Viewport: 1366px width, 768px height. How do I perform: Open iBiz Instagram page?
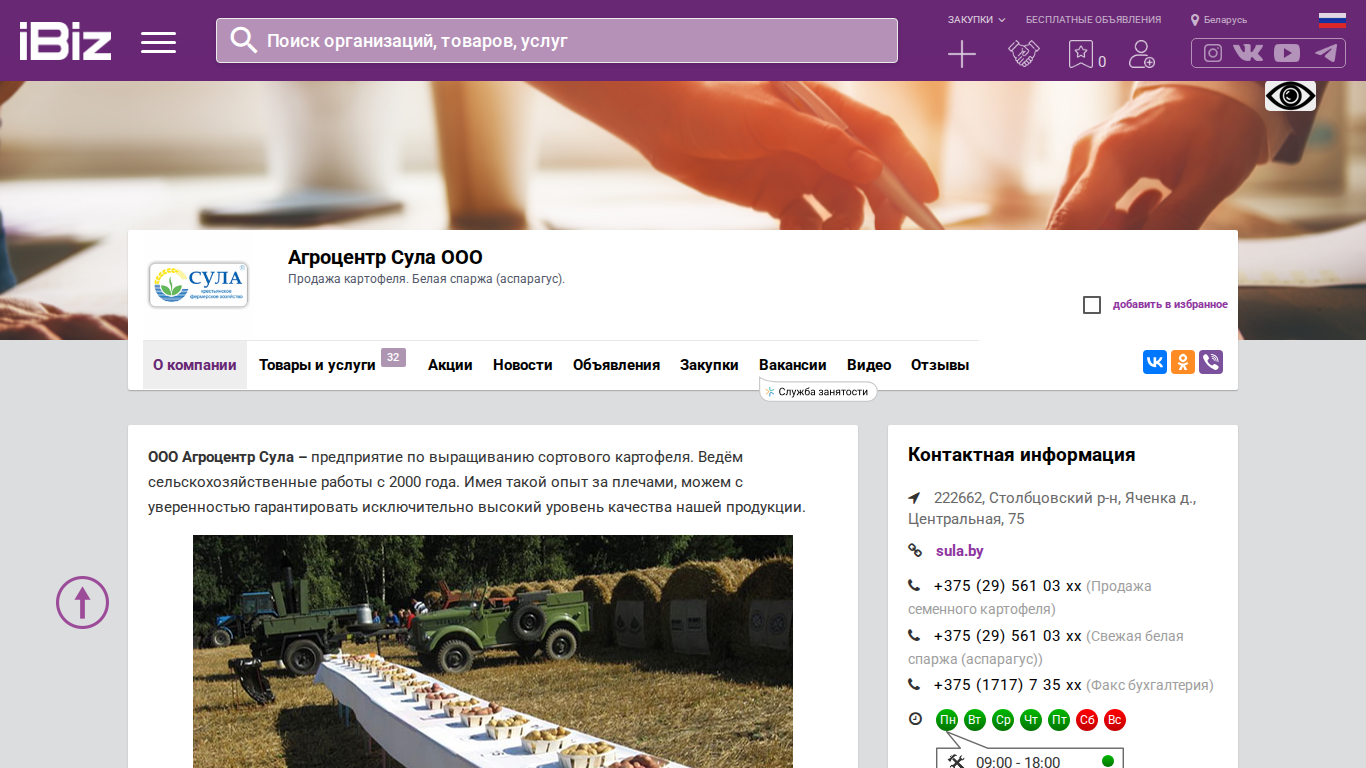coord(1213,53)
